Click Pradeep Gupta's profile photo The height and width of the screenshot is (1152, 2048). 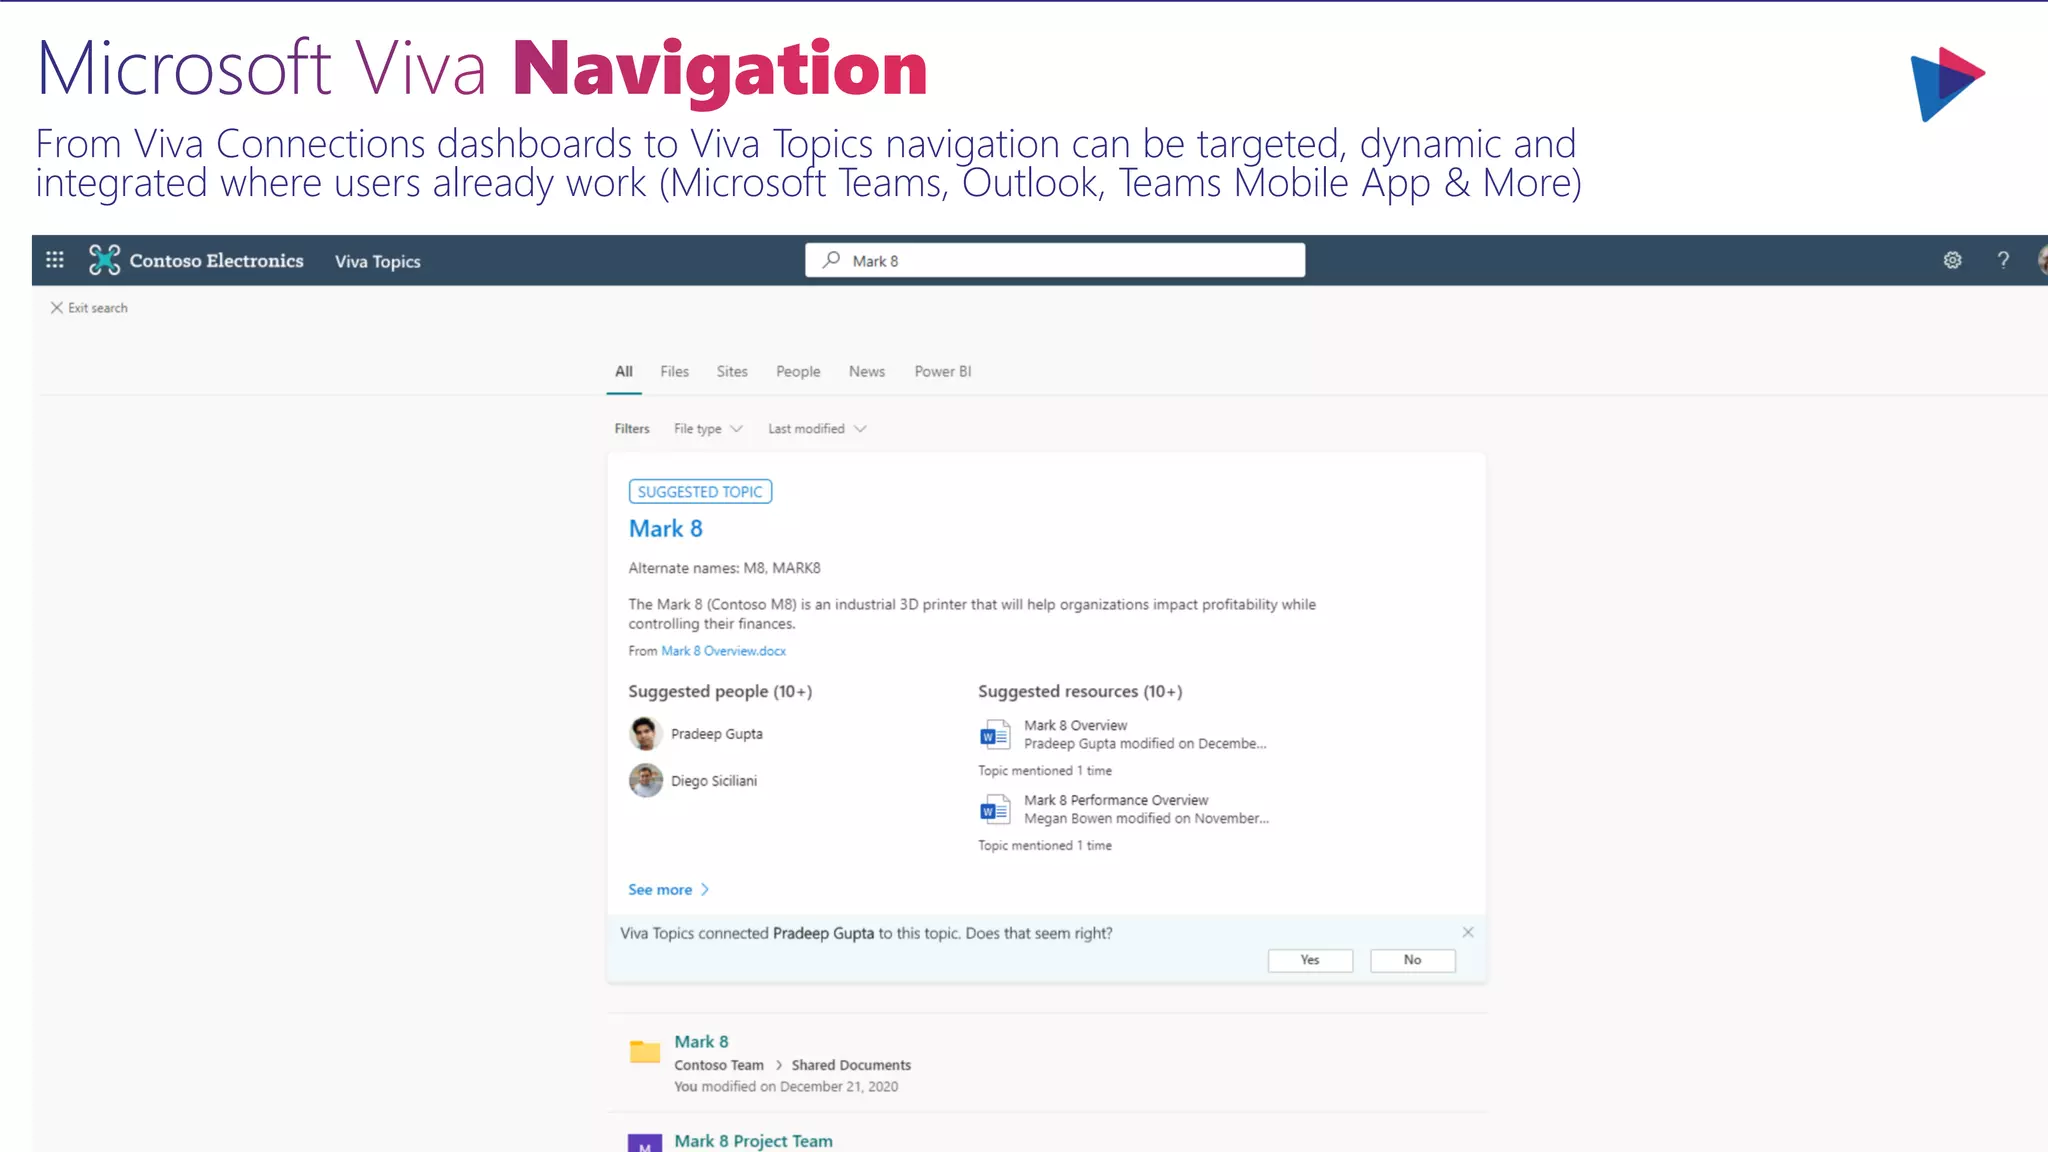645,733
